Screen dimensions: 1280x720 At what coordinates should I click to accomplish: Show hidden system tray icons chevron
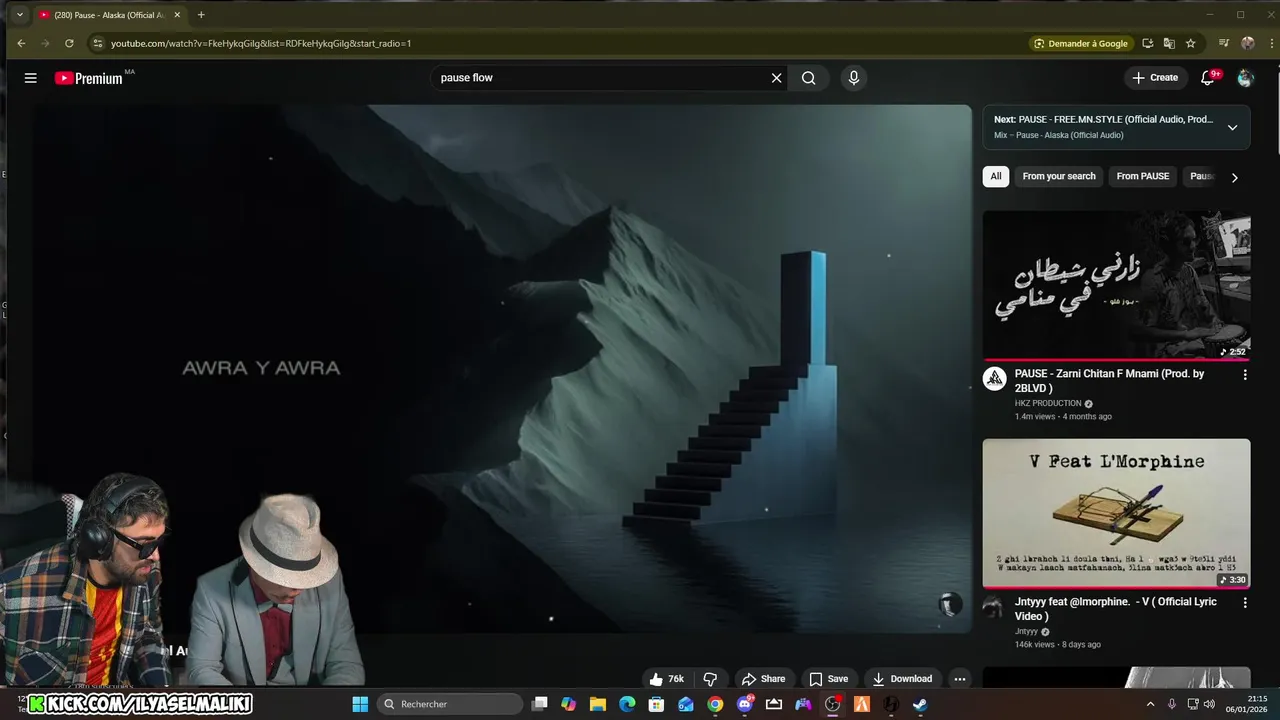click(x=1150, y=704)
